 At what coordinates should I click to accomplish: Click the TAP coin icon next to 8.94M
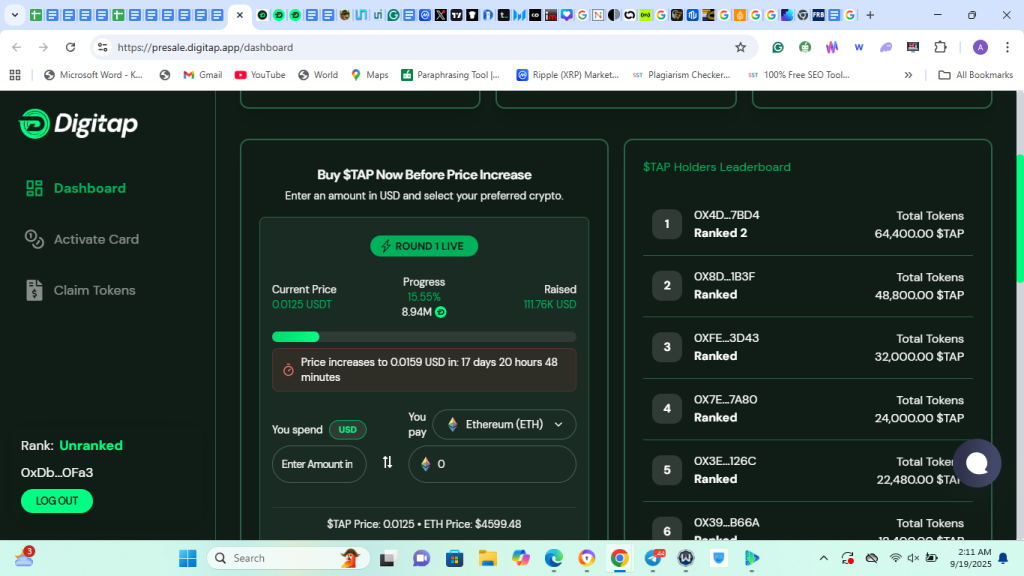(x=441, y=312)
